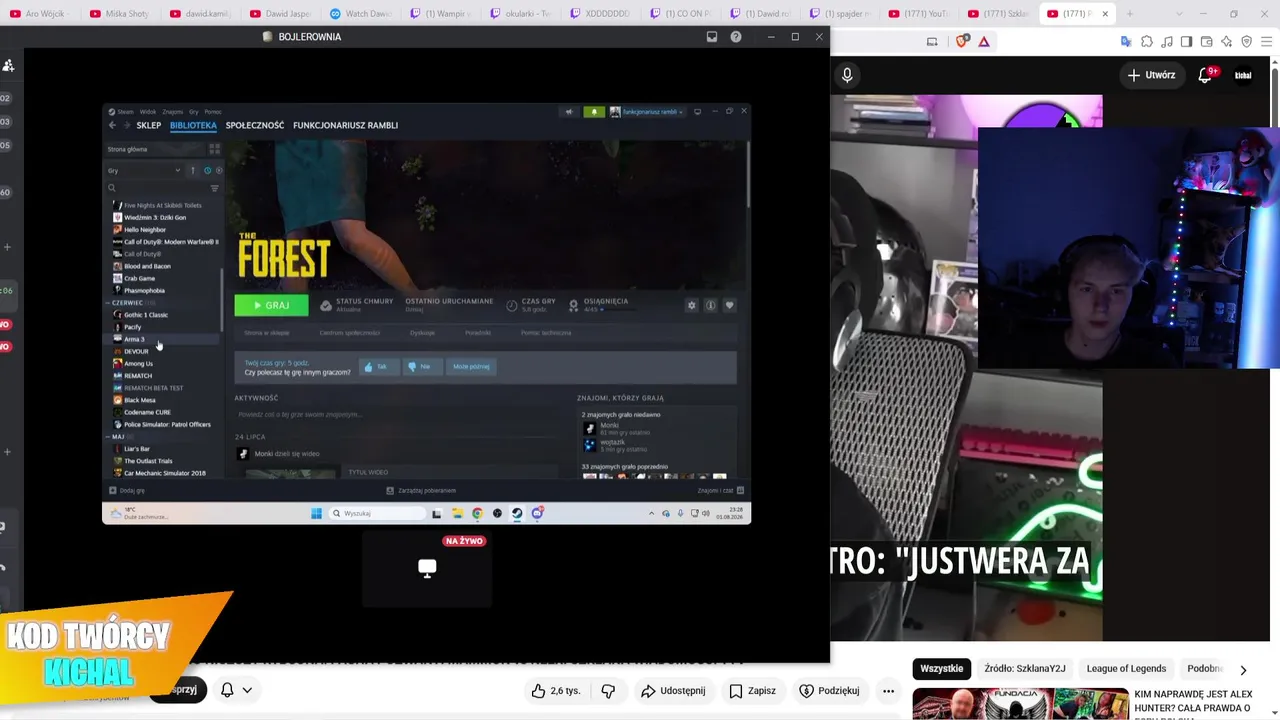Open more actions menu under video

pos(888,690)
